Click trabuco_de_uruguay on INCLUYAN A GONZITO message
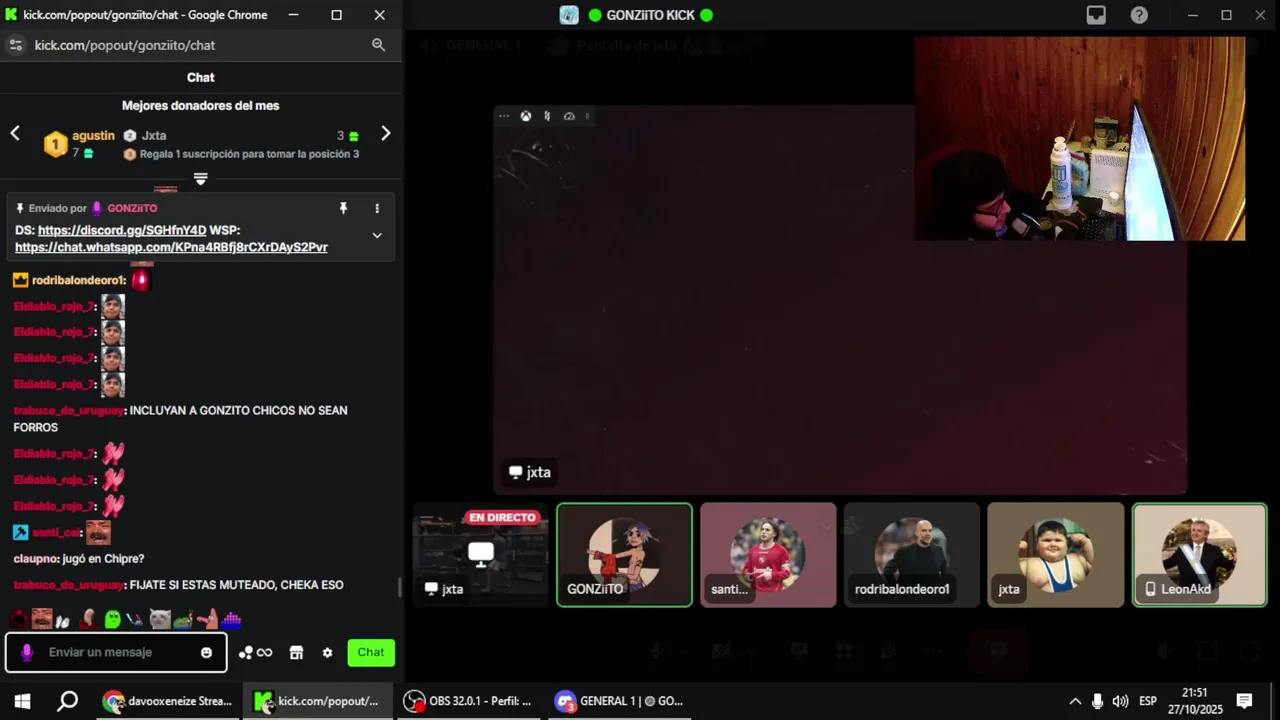1280x720 pixels. click(x=68, y=410)
